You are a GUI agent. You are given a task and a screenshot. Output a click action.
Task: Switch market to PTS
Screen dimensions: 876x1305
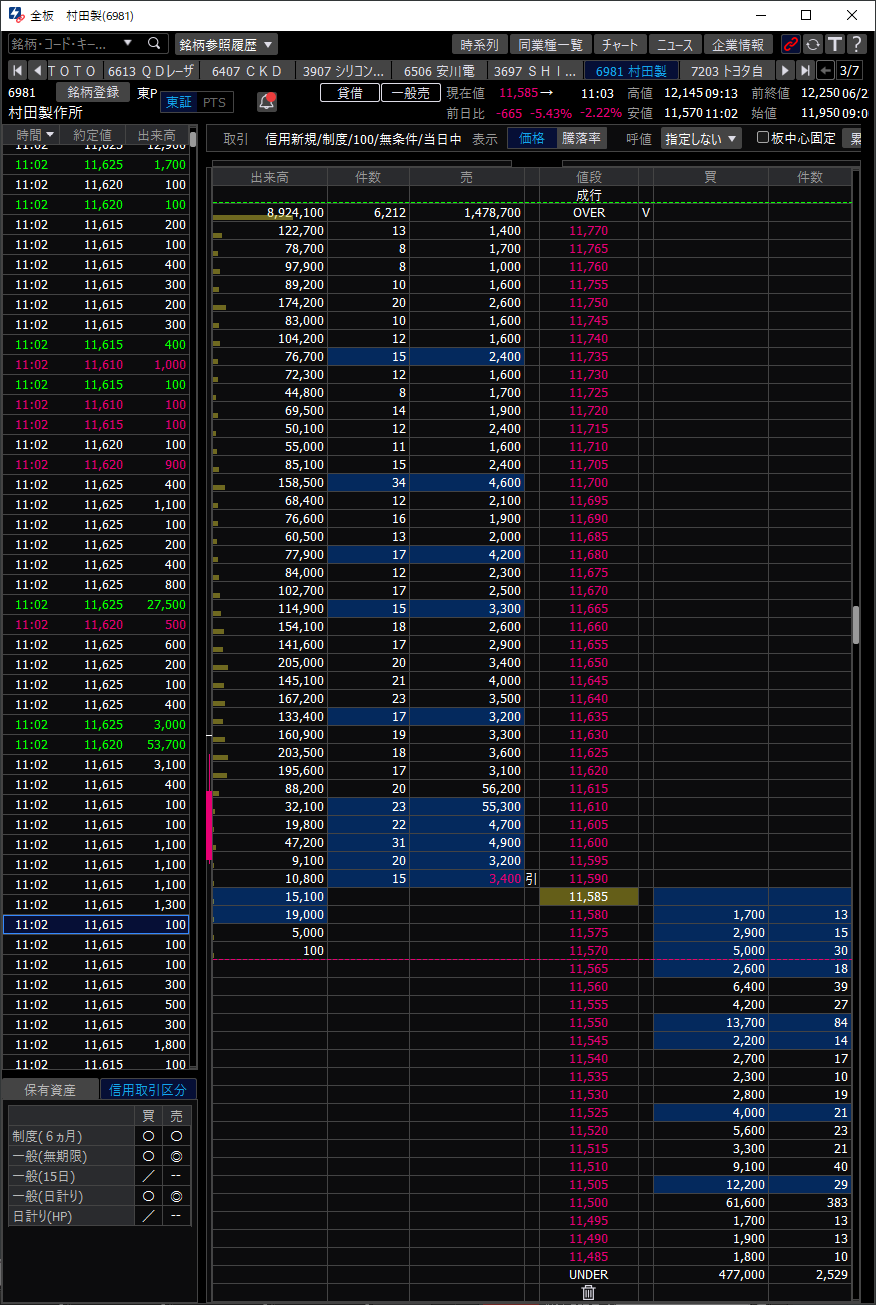[214, 102]
